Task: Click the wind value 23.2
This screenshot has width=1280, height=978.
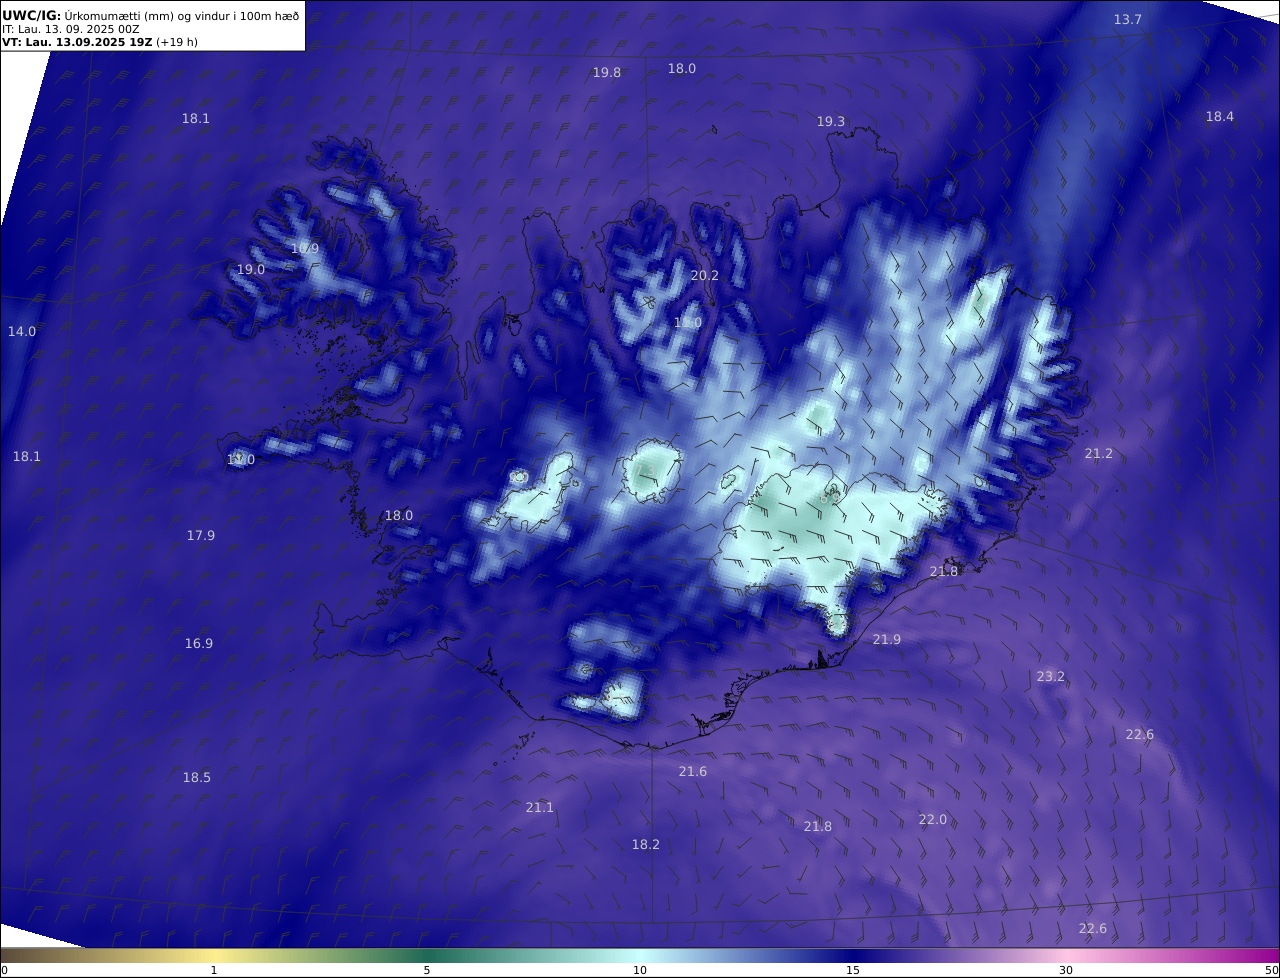Action: tap(1050, 676)
